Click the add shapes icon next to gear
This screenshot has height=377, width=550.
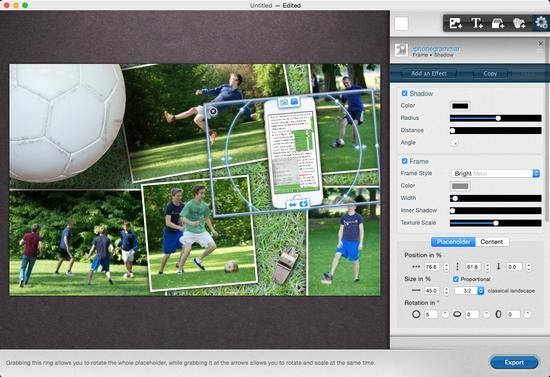(519, 23)
